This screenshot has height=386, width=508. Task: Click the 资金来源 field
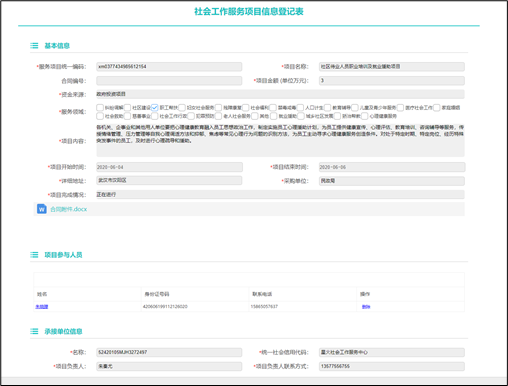(x=280, y=94)
